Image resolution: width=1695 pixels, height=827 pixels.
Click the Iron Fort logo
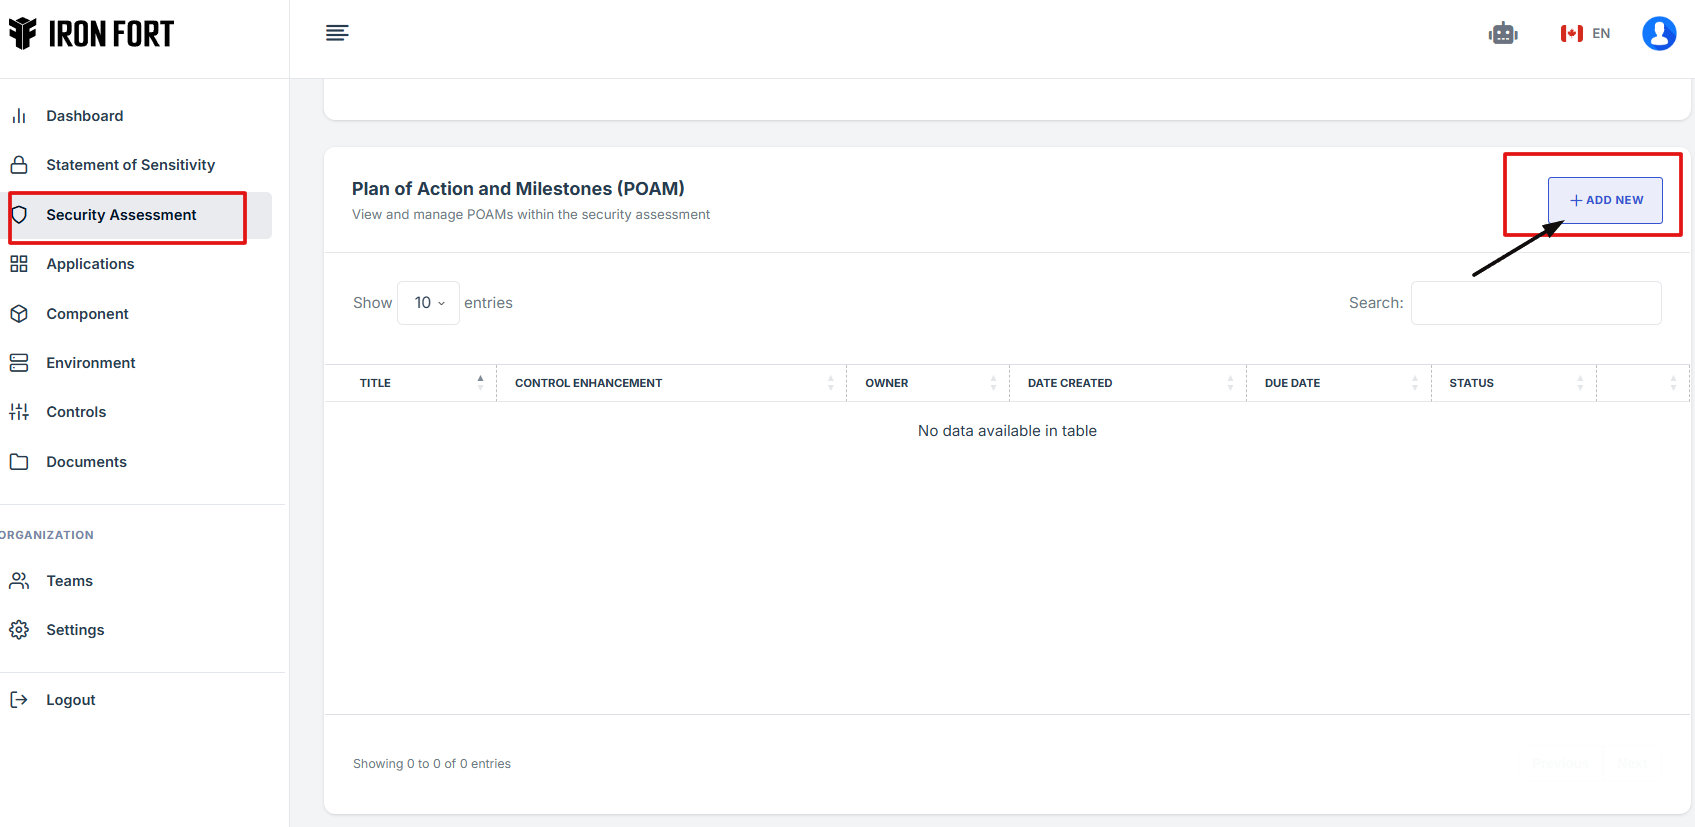[92, 34]
